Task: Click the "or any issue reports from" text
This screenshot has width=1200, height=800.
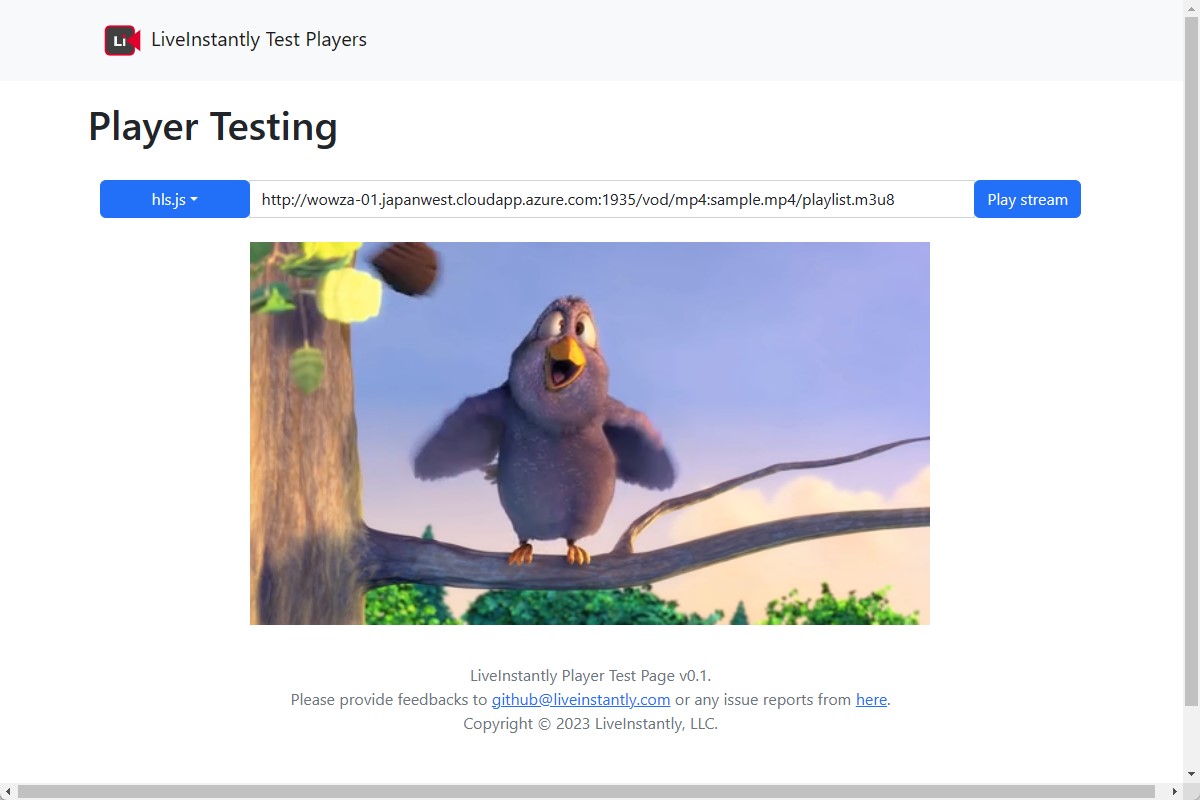Action: (762, 700)
